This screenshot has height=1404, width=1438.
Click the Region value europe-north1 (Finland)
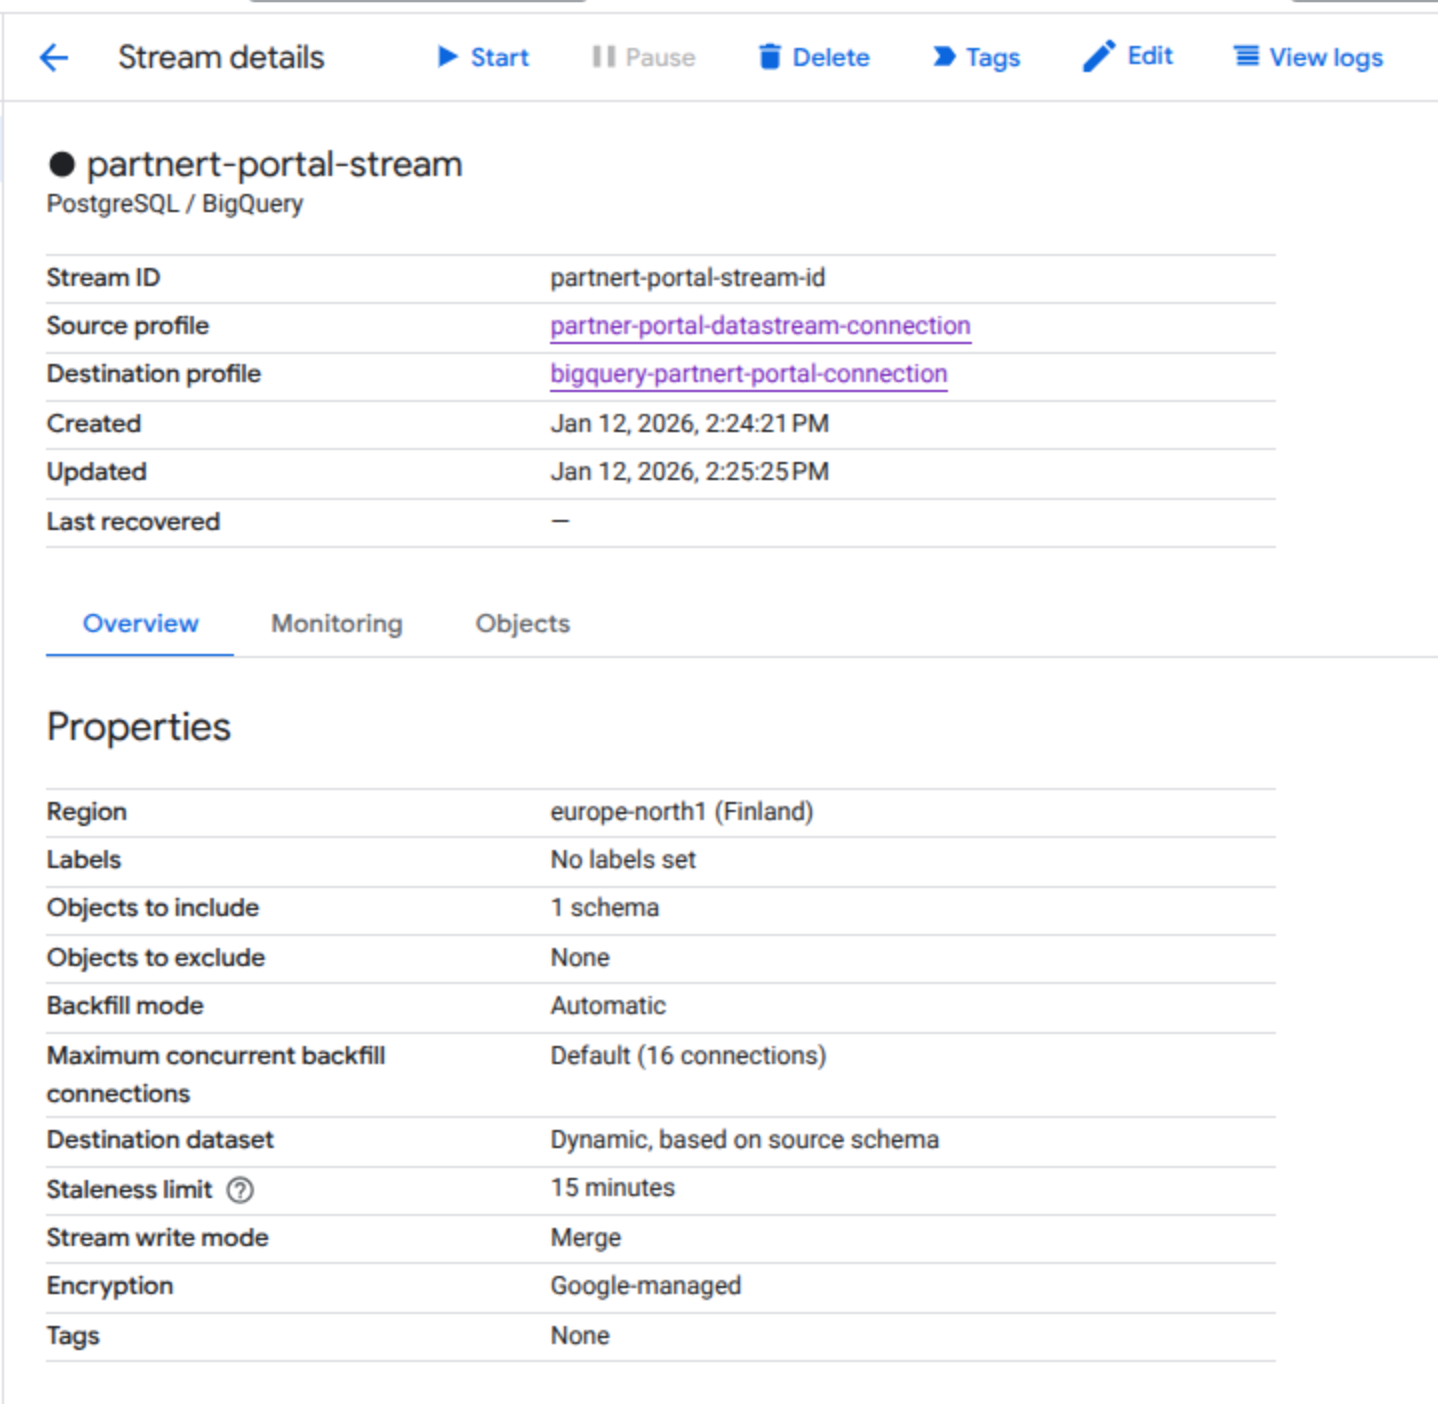click(x=682, y=812)
